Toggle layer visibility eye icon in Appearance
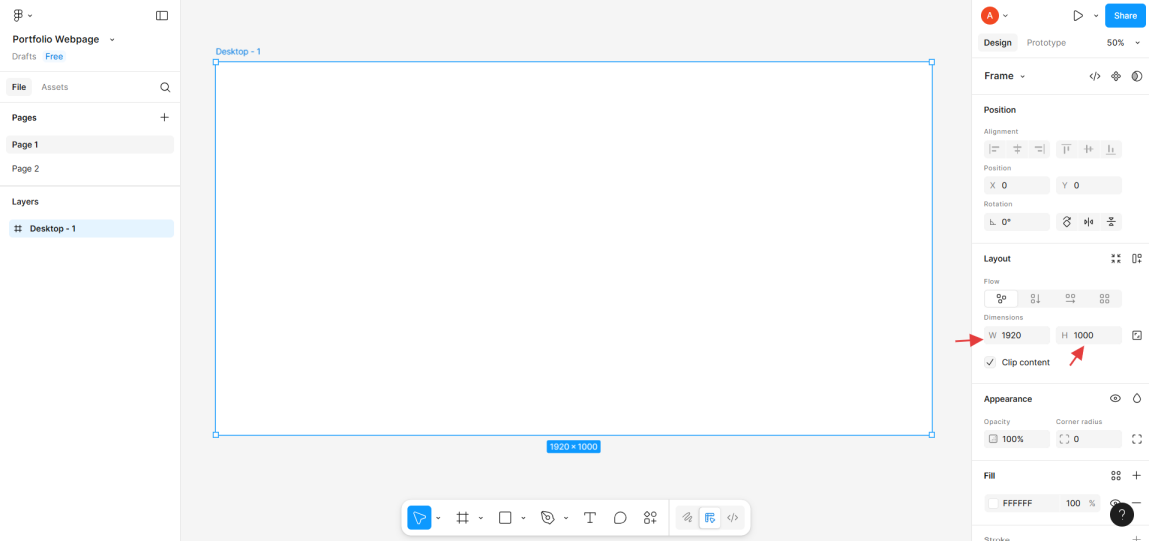This screenshot has width=1149, height=541. click(x=1115, y=398)
